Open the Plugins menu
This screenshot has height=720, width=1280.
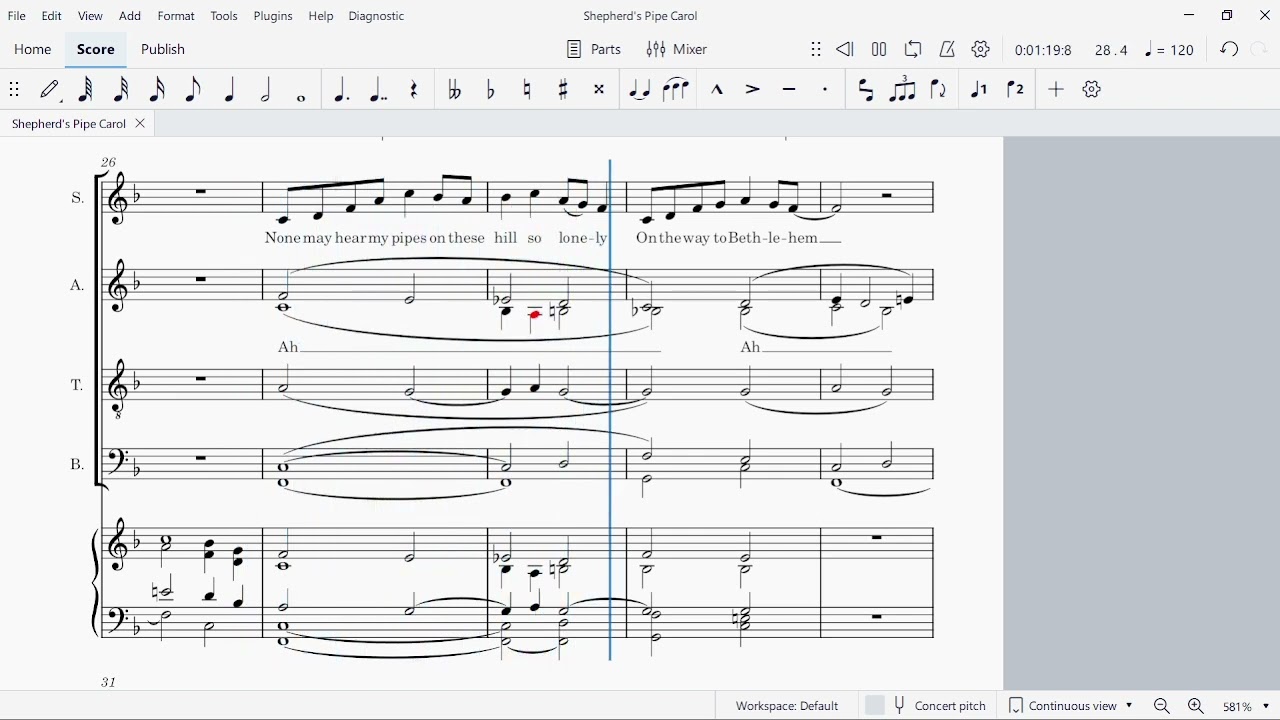[273, 16]
